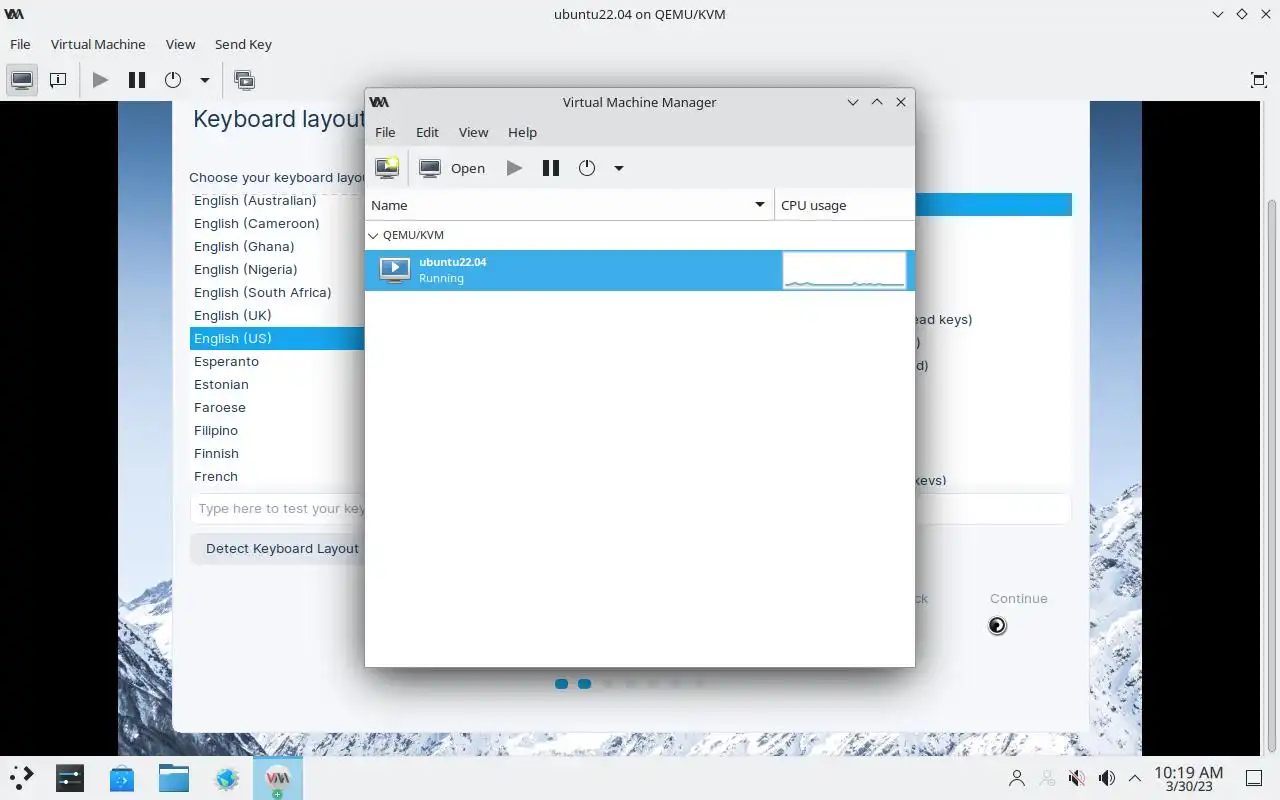Screen dimensions: 1280x800
Task: Collapse the QEMU/KVM connection group
Action: 373,236
